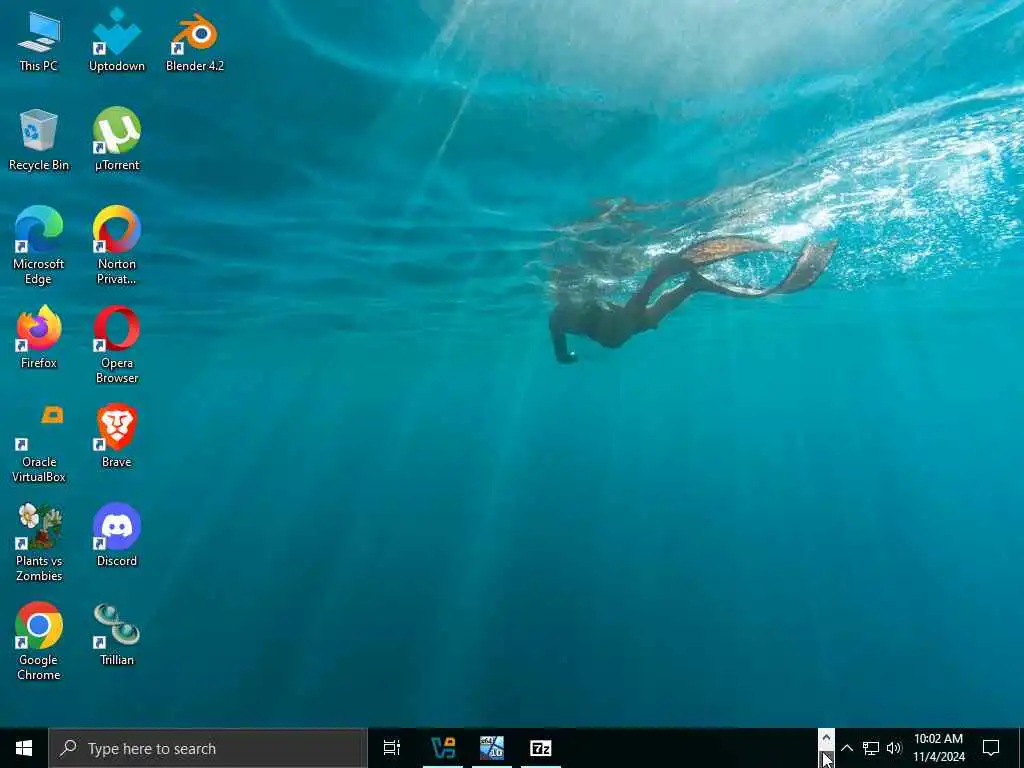The width and height of the screenshot is (1024, 768).
Task: Click the 'Type here to search' box
Action: pyautogui.click(x=208, y=748)
